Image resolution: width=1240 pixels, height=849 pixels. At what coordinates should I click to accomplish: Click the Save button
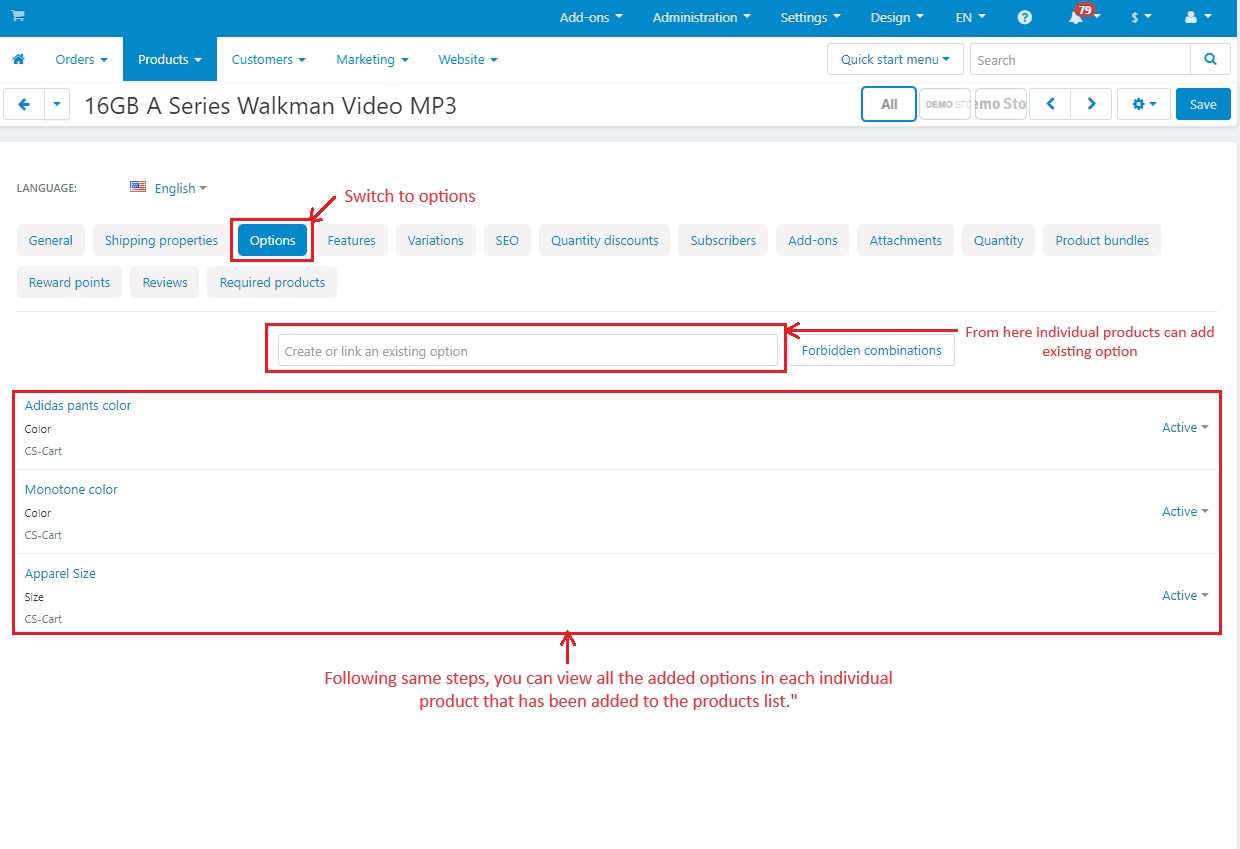[x=1203, y=104]
